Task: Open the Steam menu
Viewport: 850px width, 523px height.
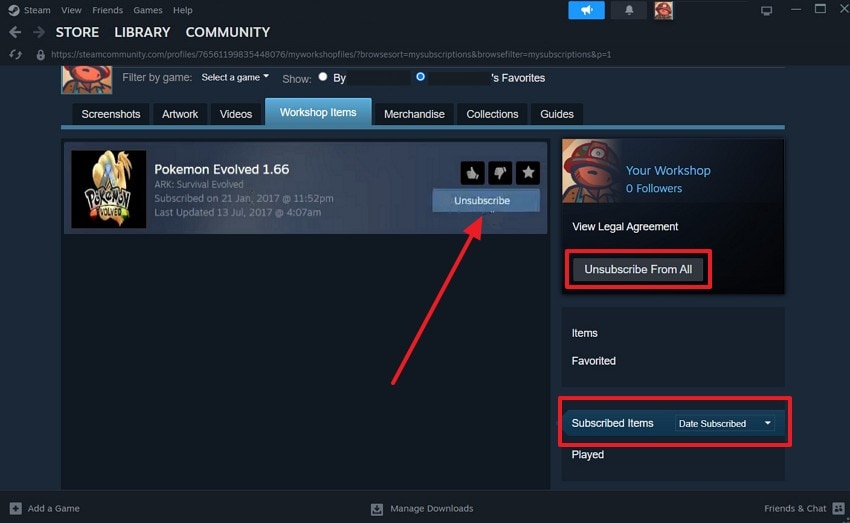Action: point(37,10)
